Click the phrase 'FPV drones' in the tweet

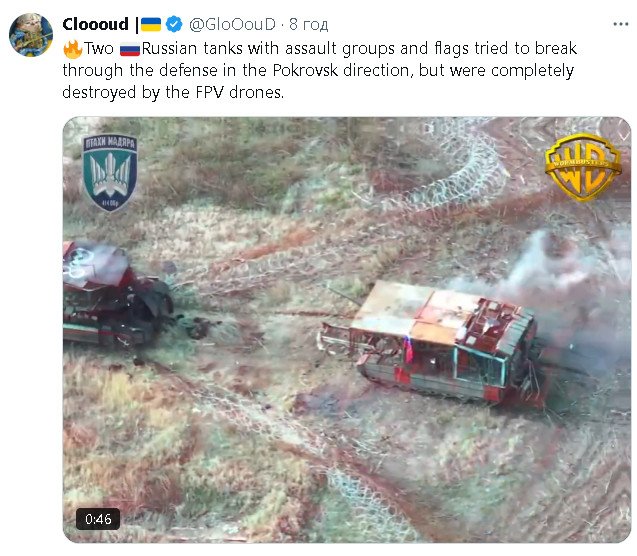tap(239, 92)
